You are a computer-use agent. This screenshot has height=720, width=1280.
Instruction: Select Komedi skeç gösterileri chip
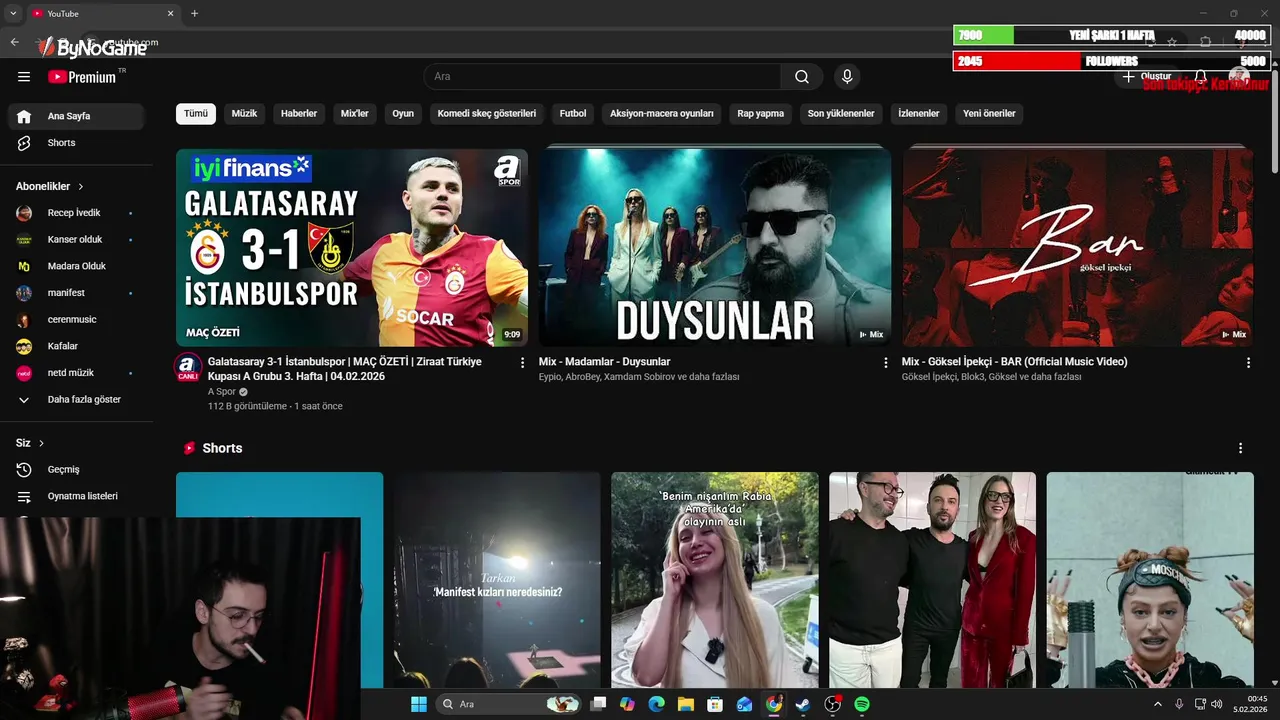pyautogui.click(x=487, y=113)
